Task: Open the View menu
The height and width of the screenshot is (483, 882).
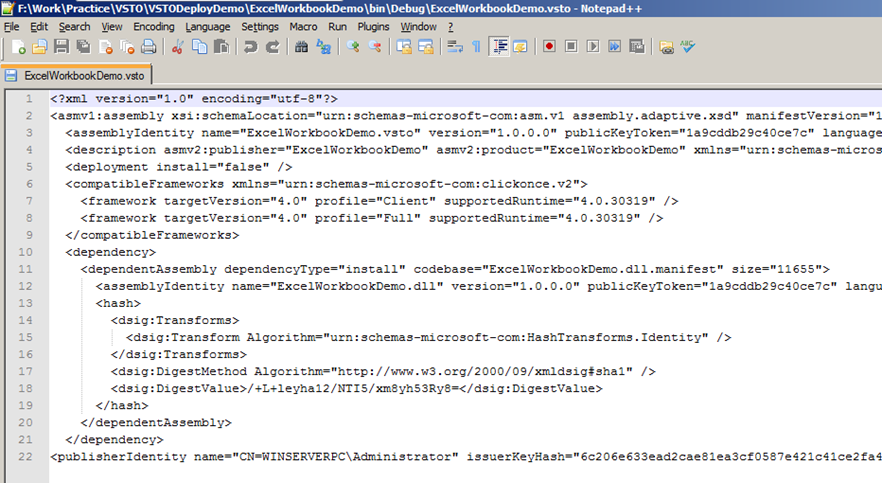Action: pyautogui.click(x=112, y=26)
